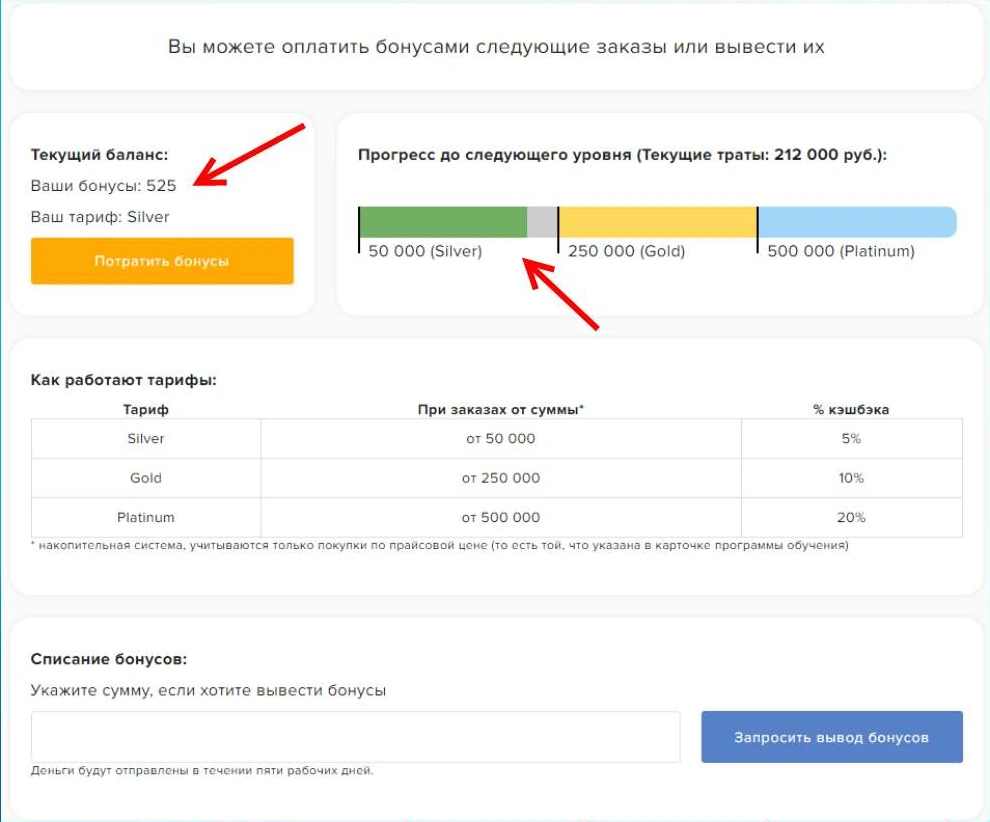This screenshot has width=990, height=822.
Task: Click the 'Вы можете оплатить бонусами' banner text
Action: pos(496,47)
